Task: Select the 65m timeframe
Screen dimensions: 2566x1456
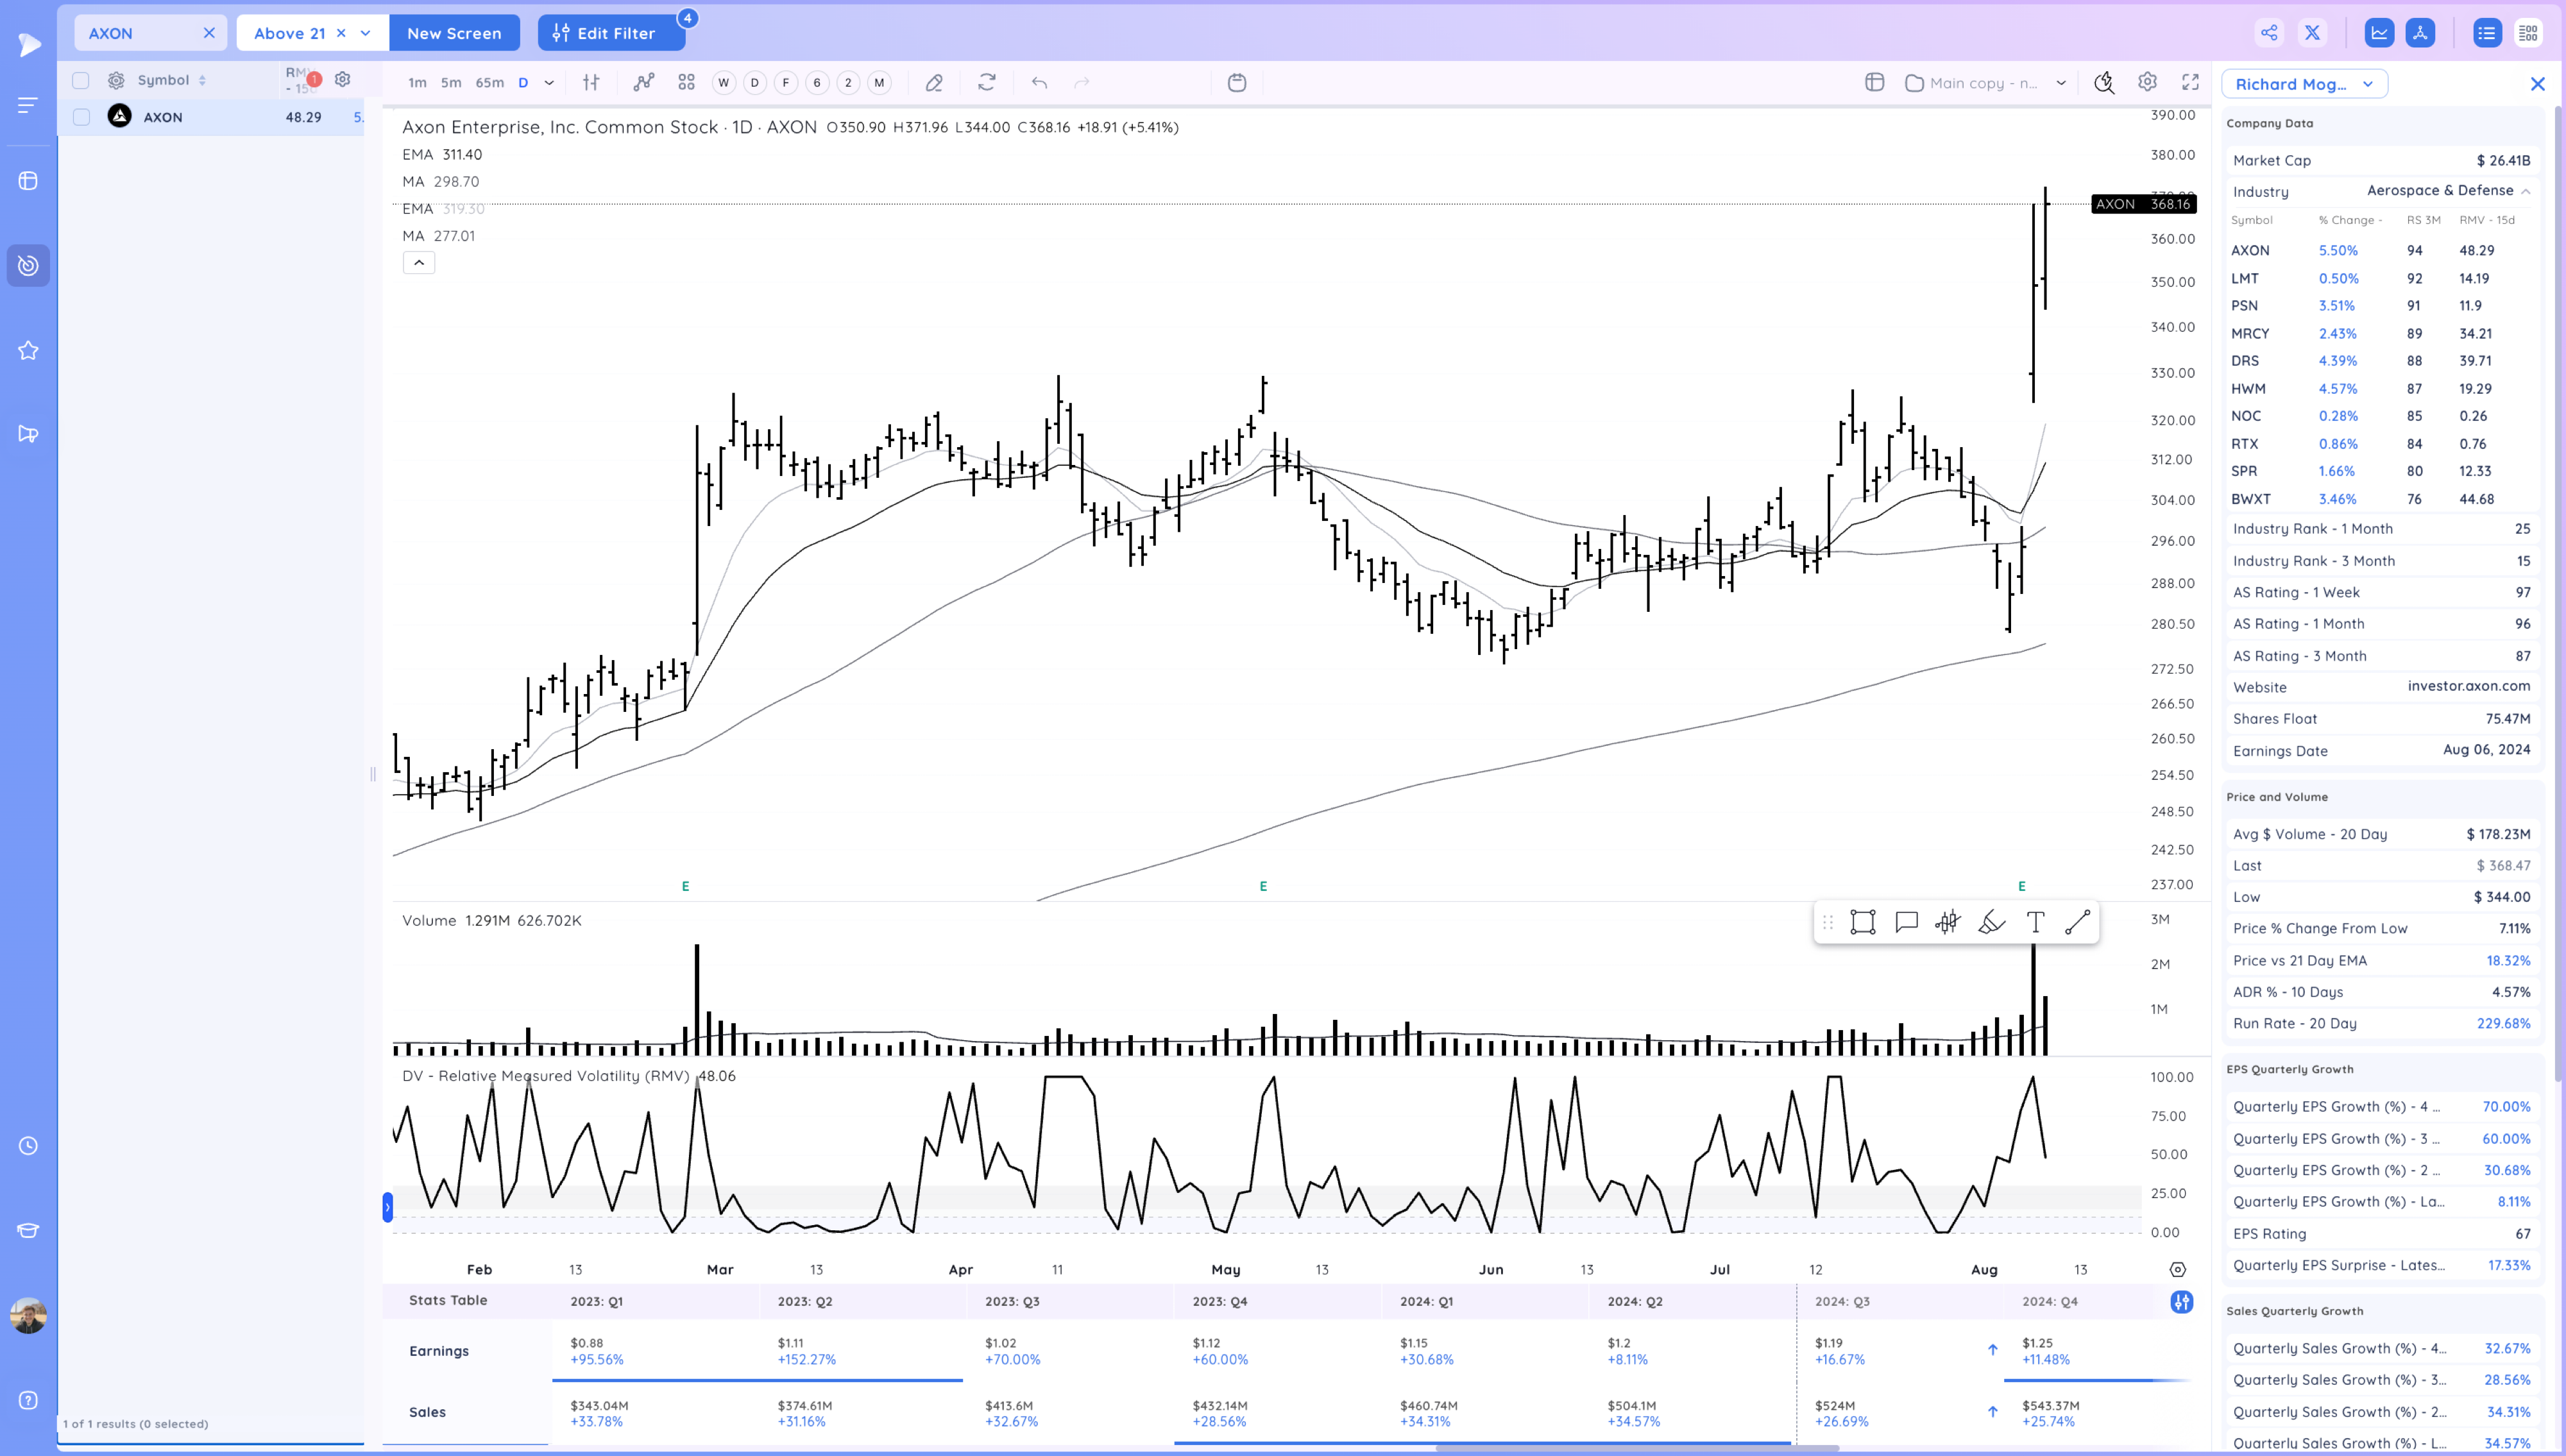Action: 489,83
